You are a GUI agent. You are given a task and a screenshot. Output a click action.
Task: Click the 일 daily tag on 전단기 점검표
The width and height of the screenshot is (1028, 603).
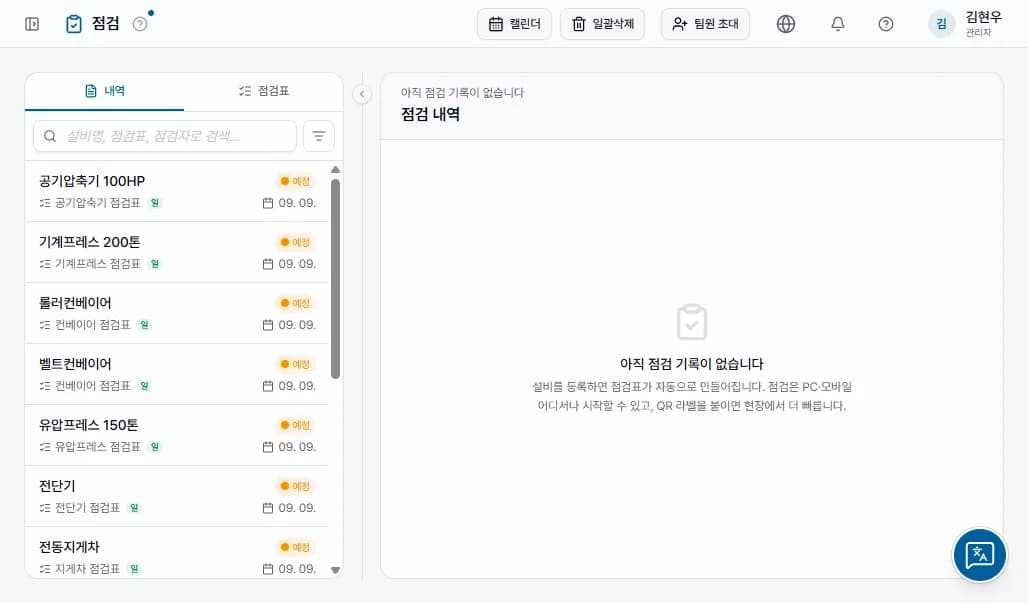[x=134, y=508]
